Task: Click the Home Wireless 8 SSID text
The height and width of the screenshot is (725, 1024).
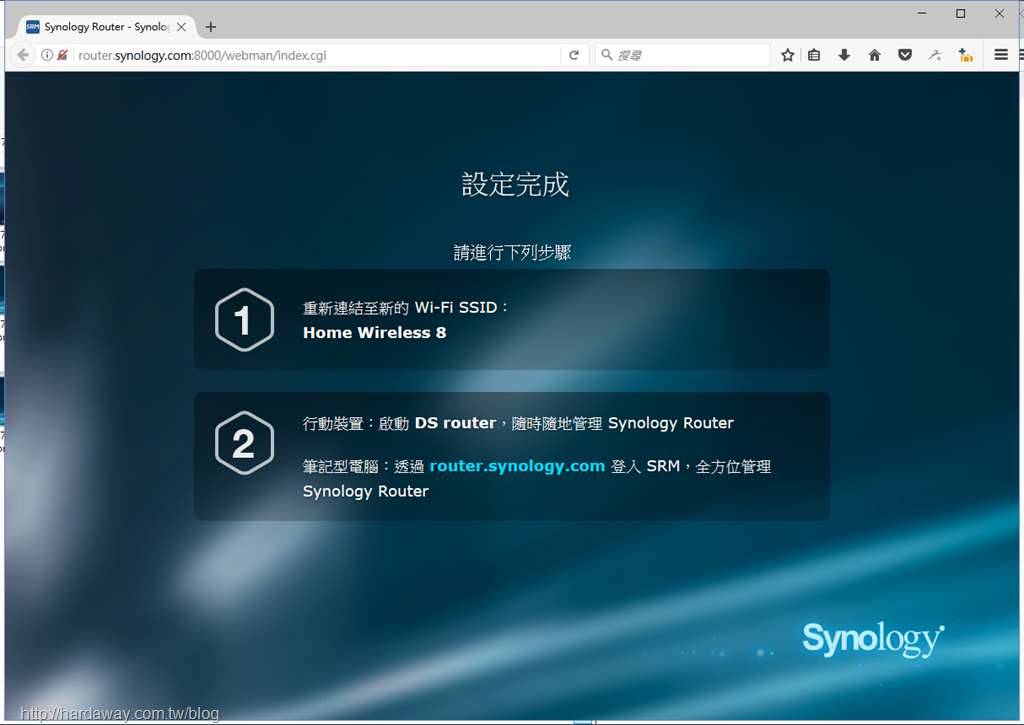Action: click(374, 332)
